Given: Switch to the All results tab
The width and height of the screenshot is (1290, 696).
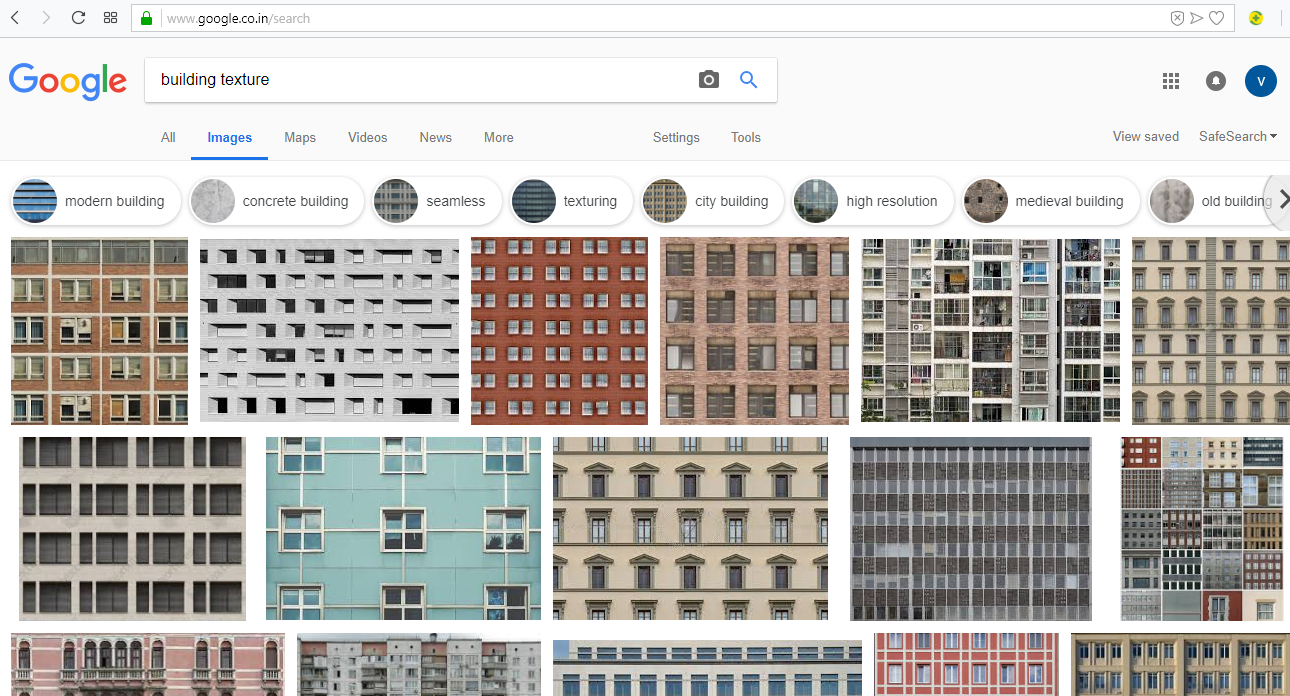Looking at the screenshot, I should [x=168, y=138].
